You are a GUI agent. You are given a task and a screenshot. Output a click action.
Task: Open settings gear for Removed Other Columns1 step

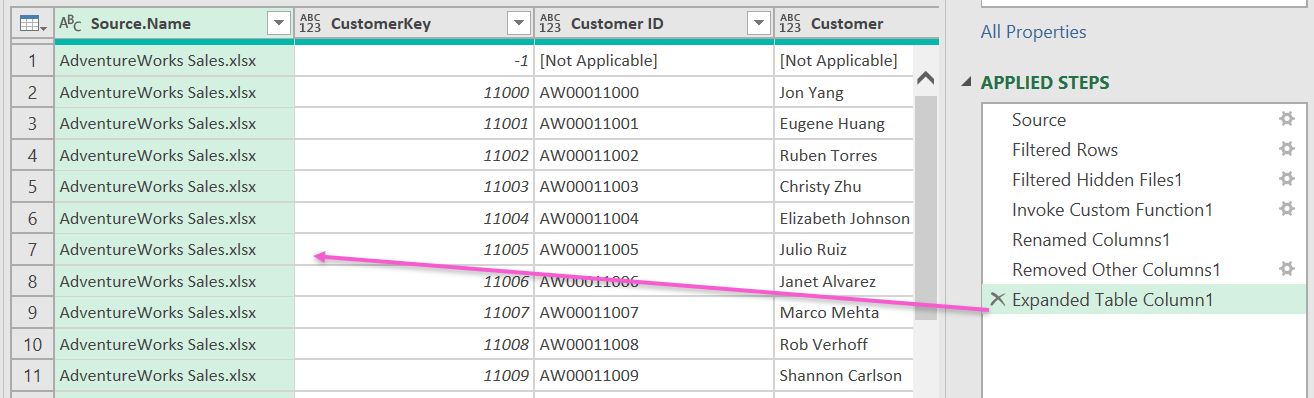click(x=1287, y=270)
